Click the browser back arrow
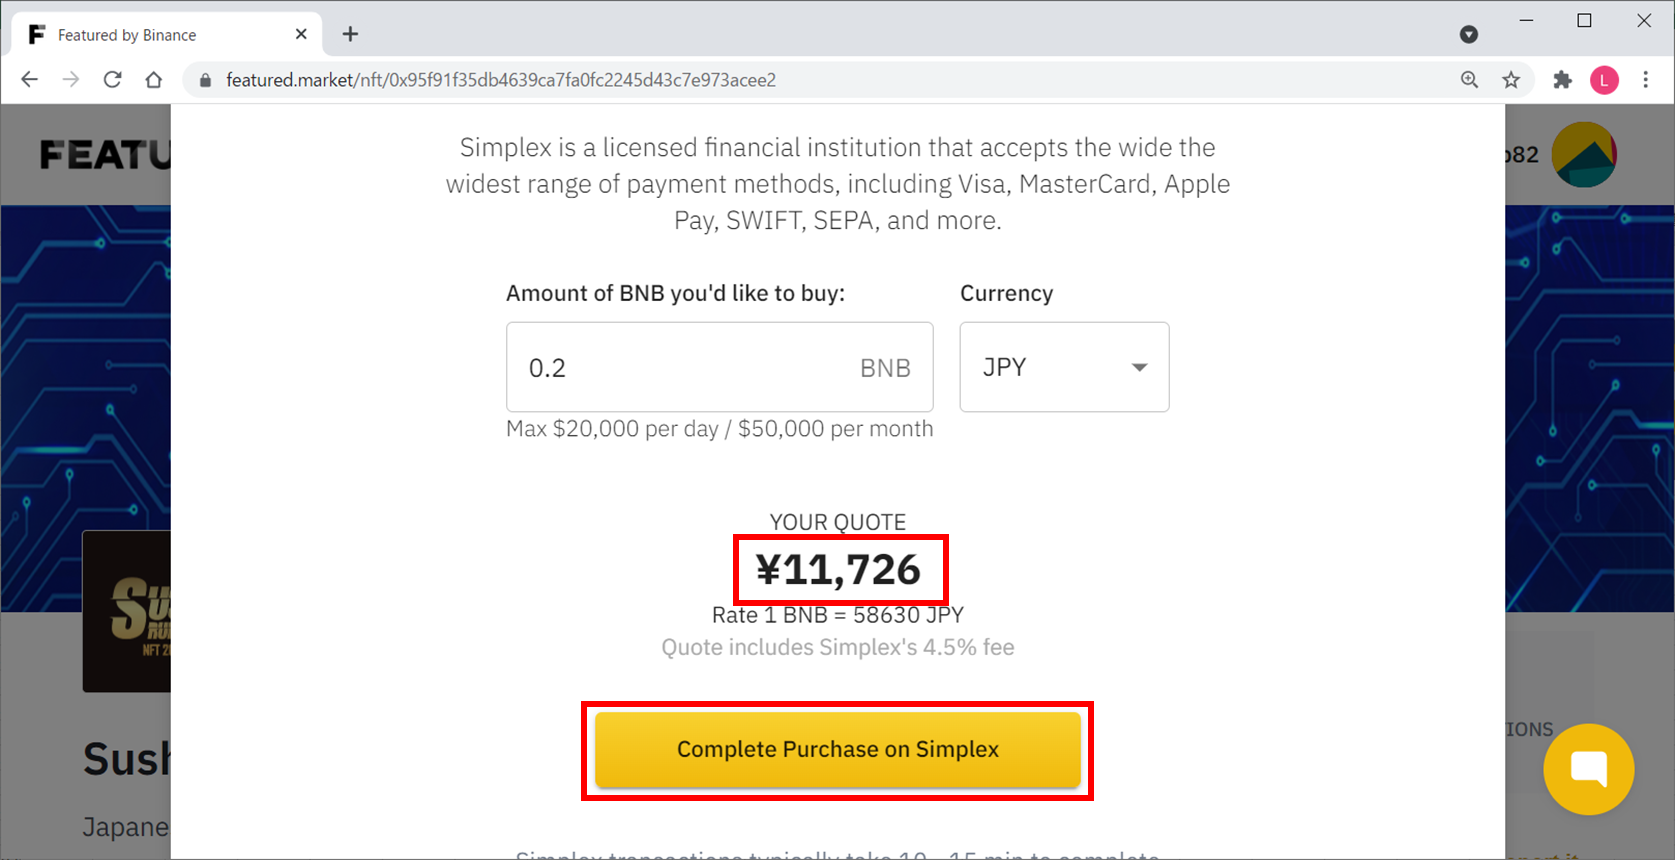 tap(29, 80)
